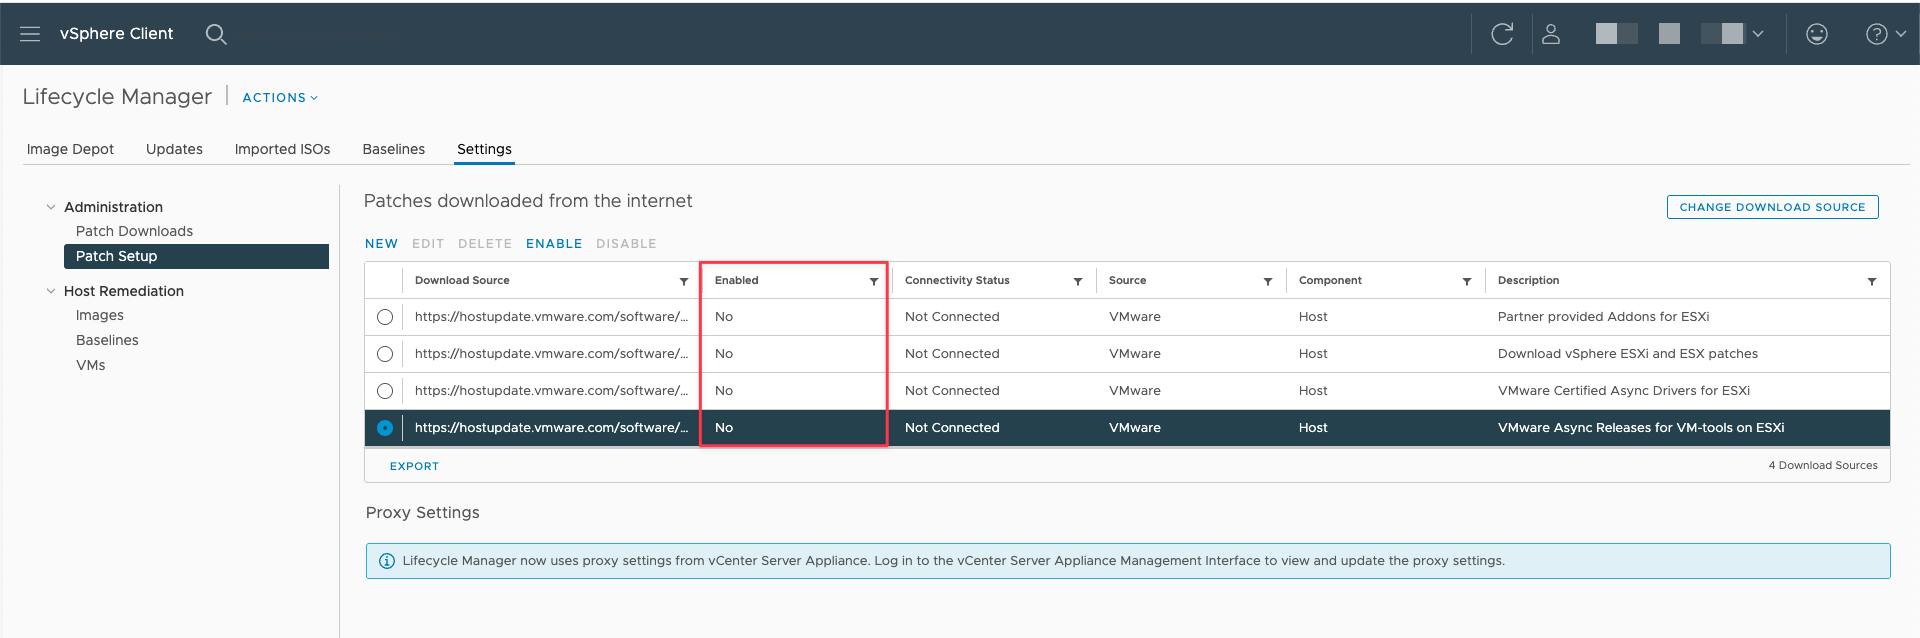Filter the Component column
1920x638 pixels.
(1467, 282)
